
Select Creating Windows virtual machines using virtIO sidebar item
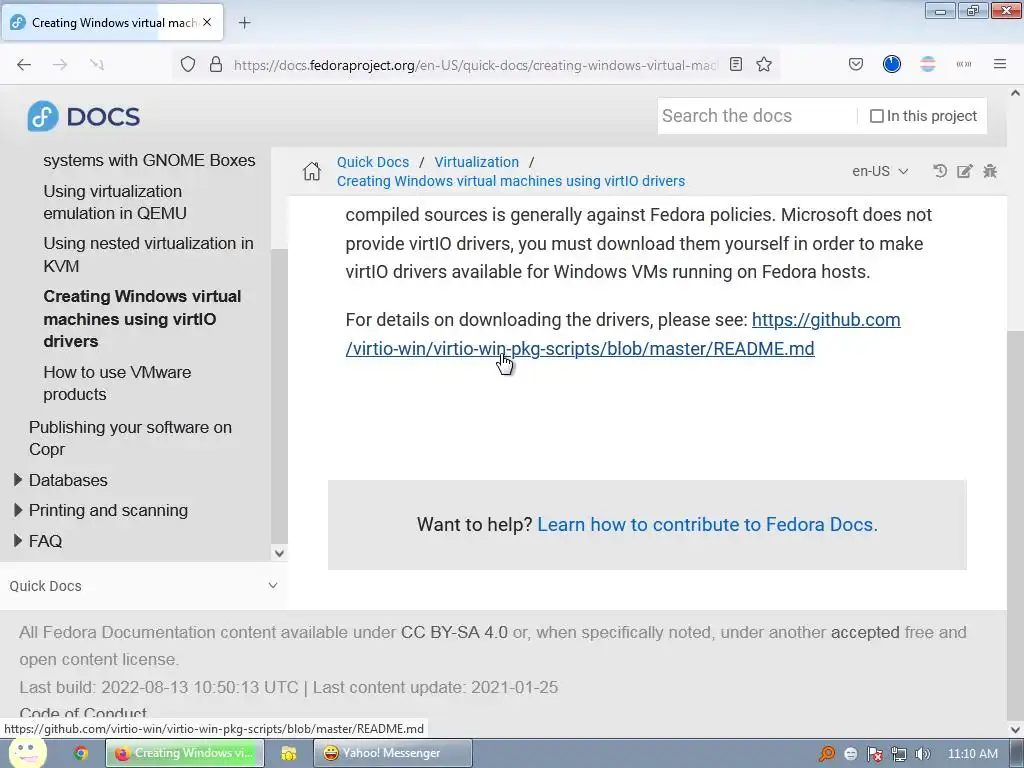click(142, 319)
